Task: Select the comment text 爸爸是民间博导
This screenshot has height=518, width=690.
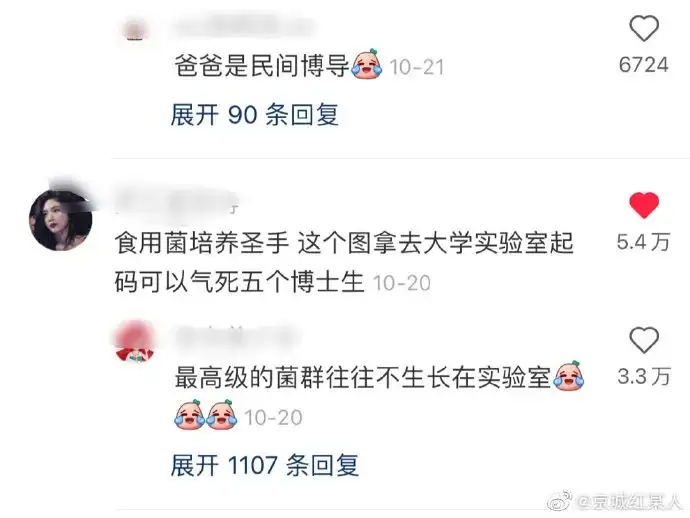Action: [x=262, y=66]
